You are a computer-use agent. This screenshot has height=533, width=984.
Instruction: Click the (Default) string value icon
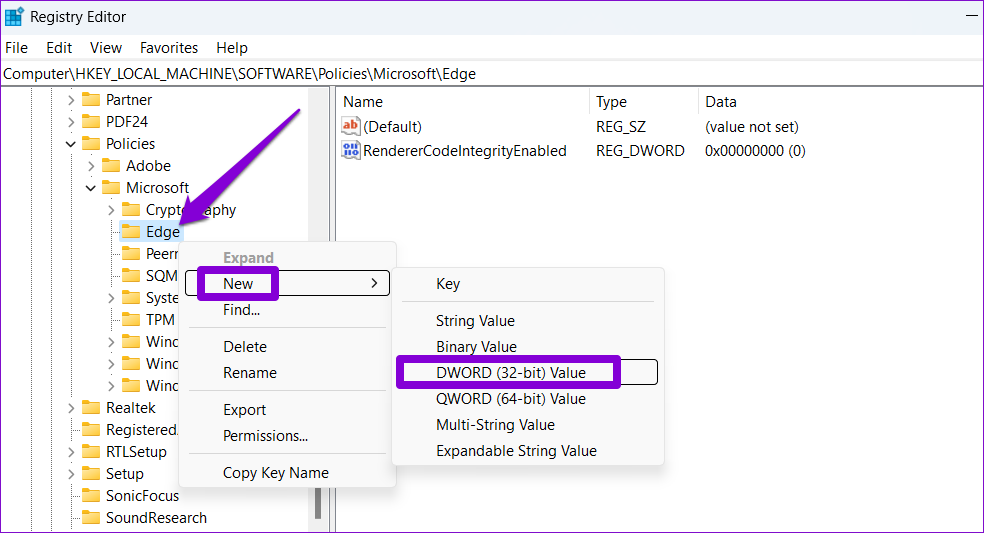click(x=351, y=127)
